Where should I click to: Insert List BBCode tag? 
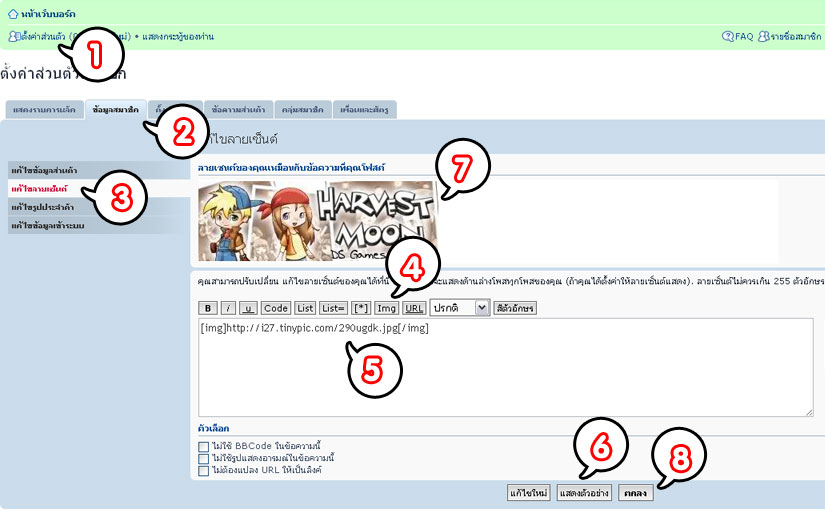point(305,308)
